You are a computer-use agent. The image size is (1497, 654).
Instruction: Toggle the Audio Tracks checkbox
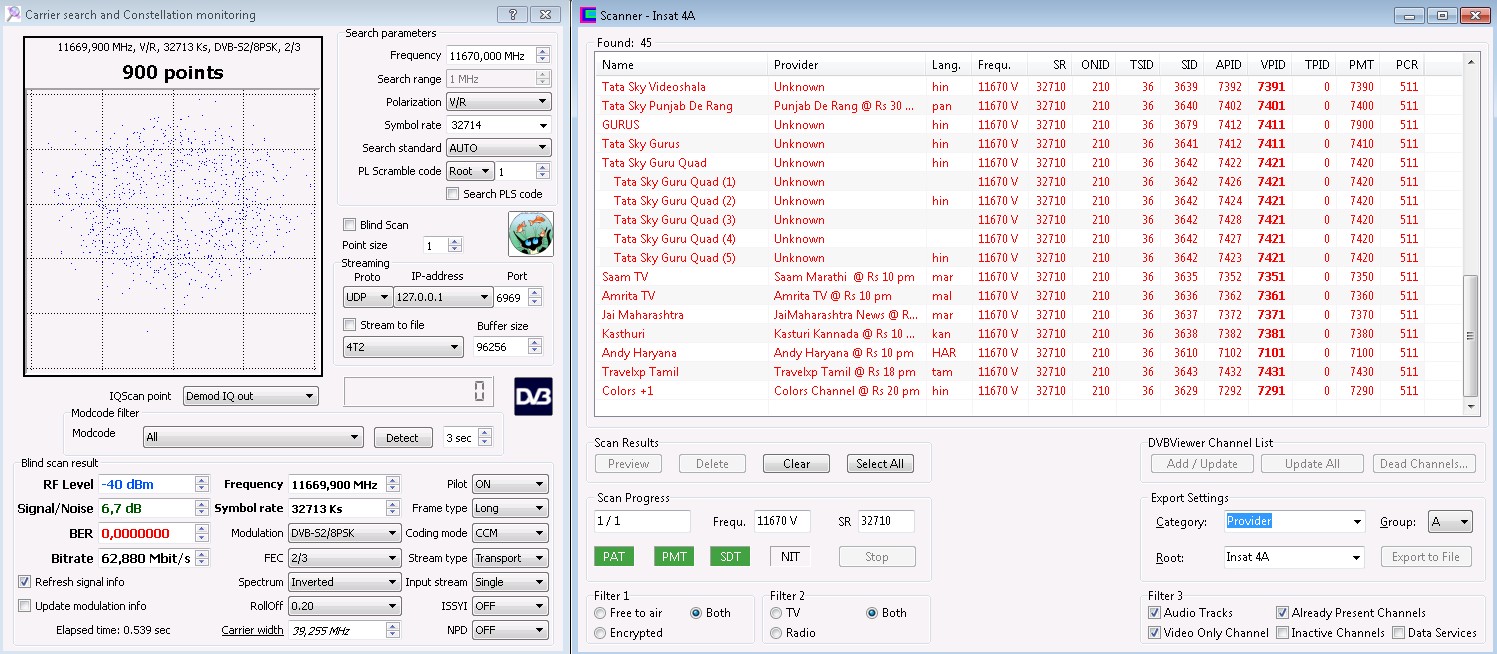(x=1155, y=613)
